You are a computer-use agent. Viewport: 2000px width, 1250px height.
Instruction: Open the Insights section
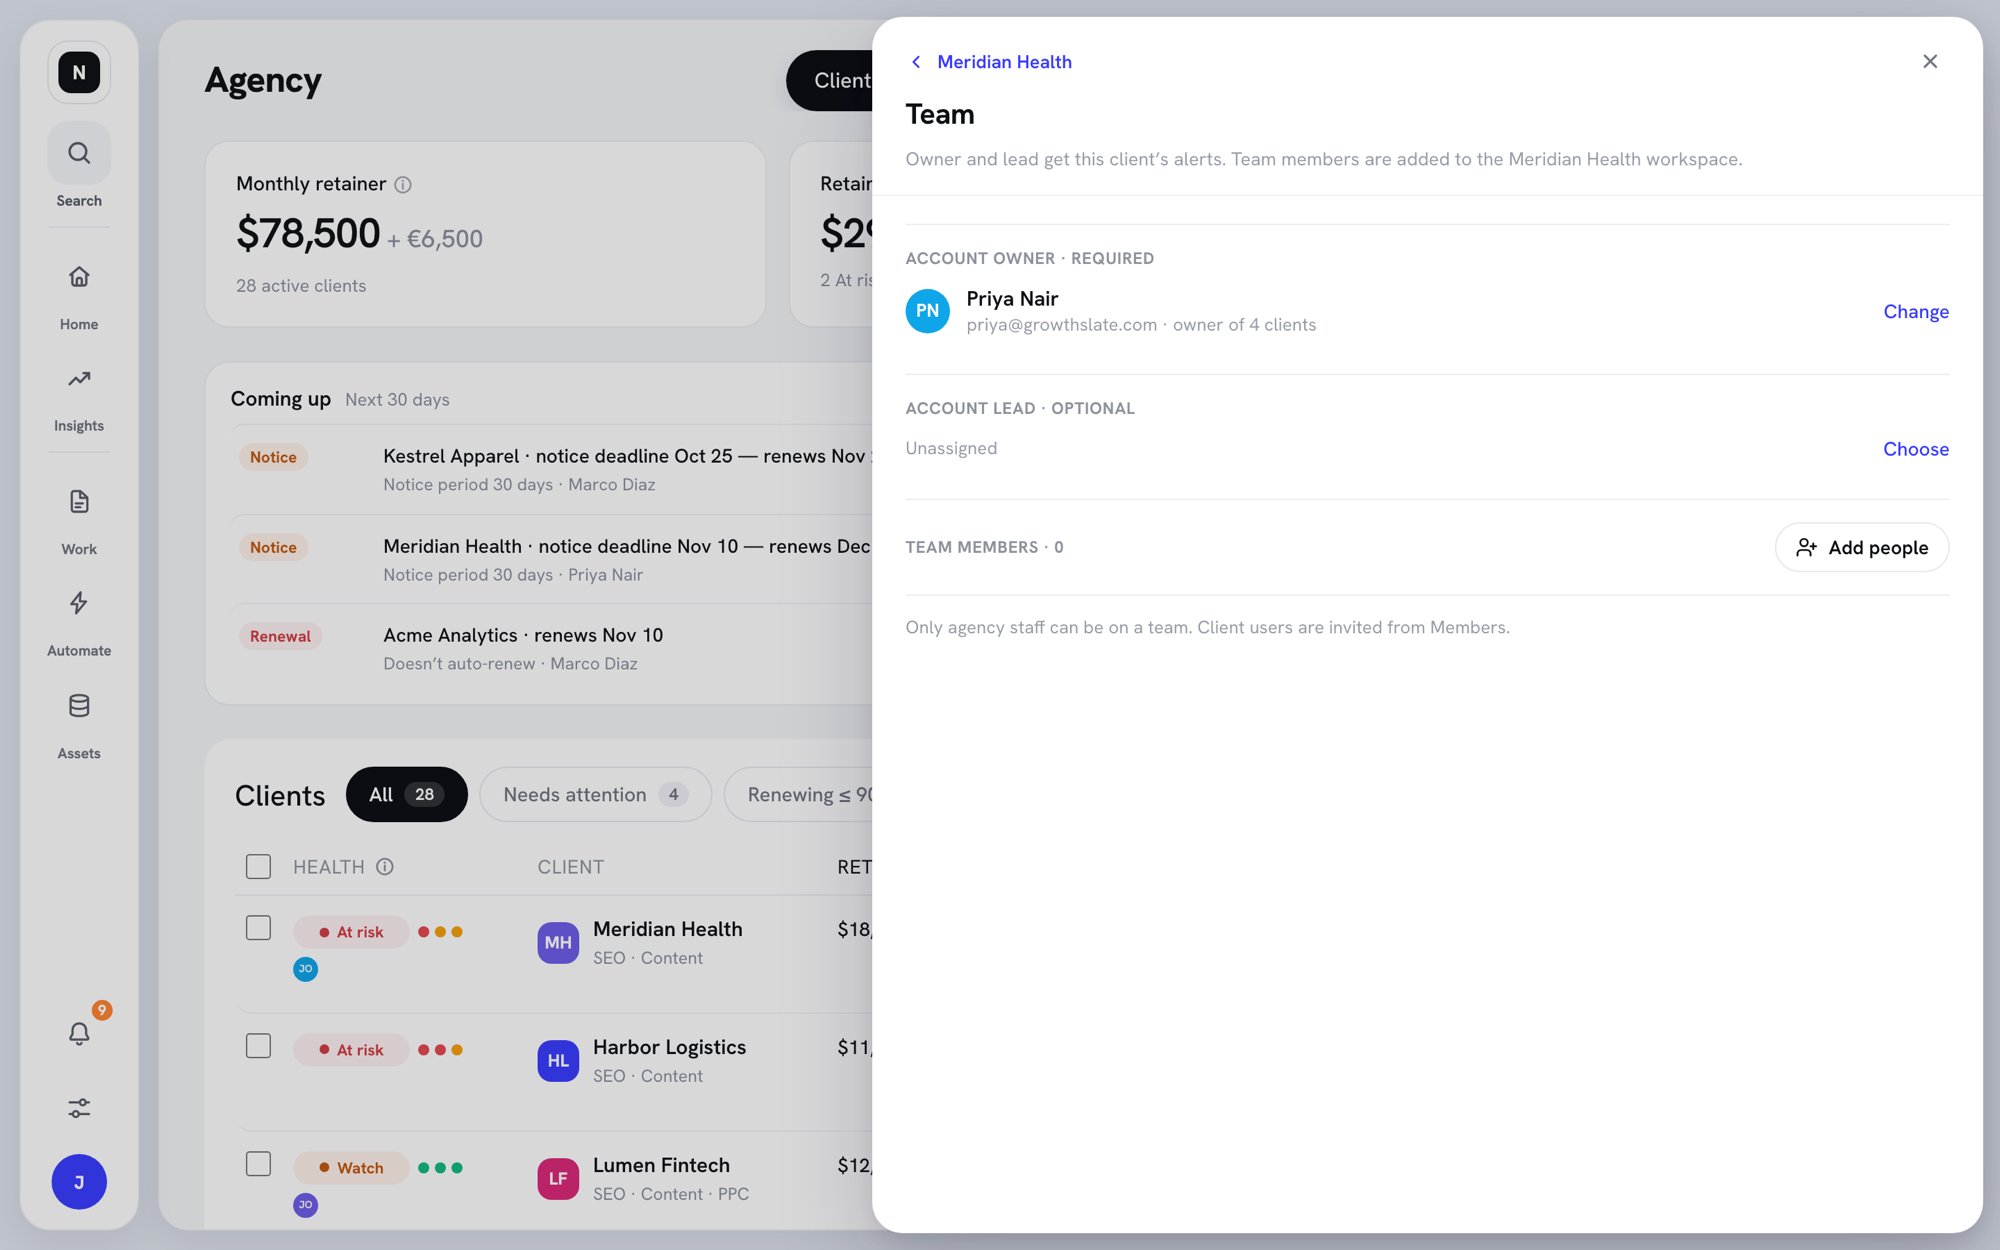[79, 399]
